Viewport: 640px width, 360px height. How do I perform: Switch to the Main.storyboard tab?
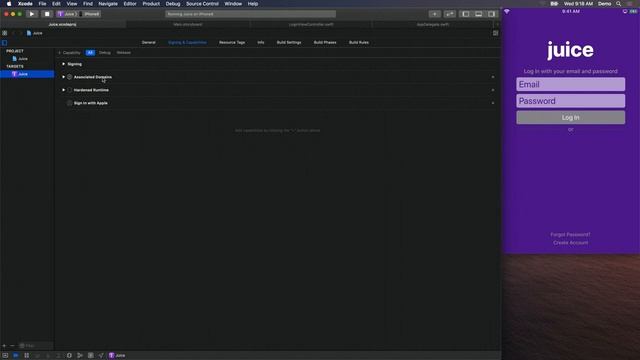(x=188, y=24)
